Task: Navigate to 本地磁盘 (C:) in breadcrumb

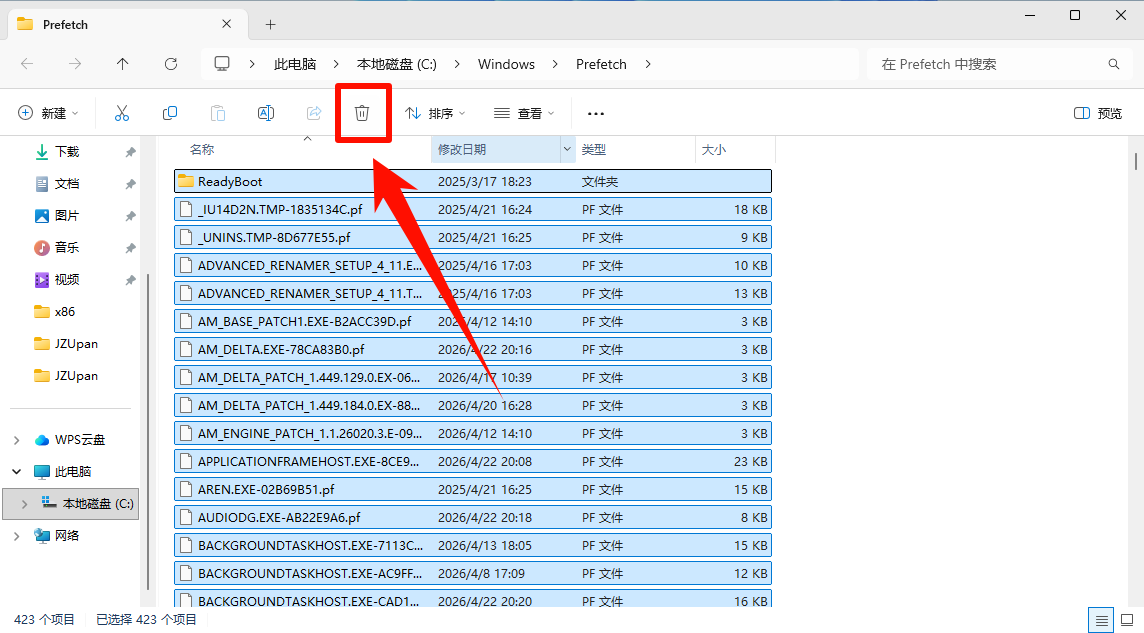Action: 397,64
